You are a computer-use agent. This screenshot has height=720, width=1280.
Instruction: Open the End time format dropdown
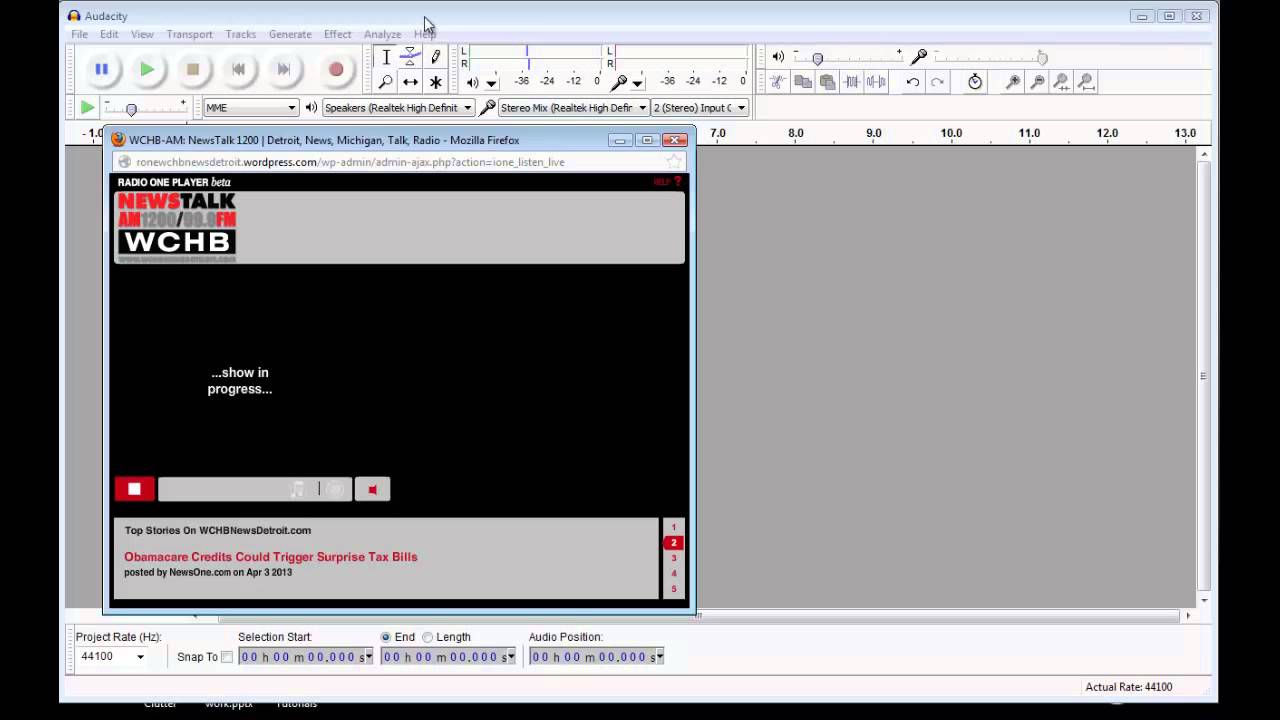[x=511, y=657]
